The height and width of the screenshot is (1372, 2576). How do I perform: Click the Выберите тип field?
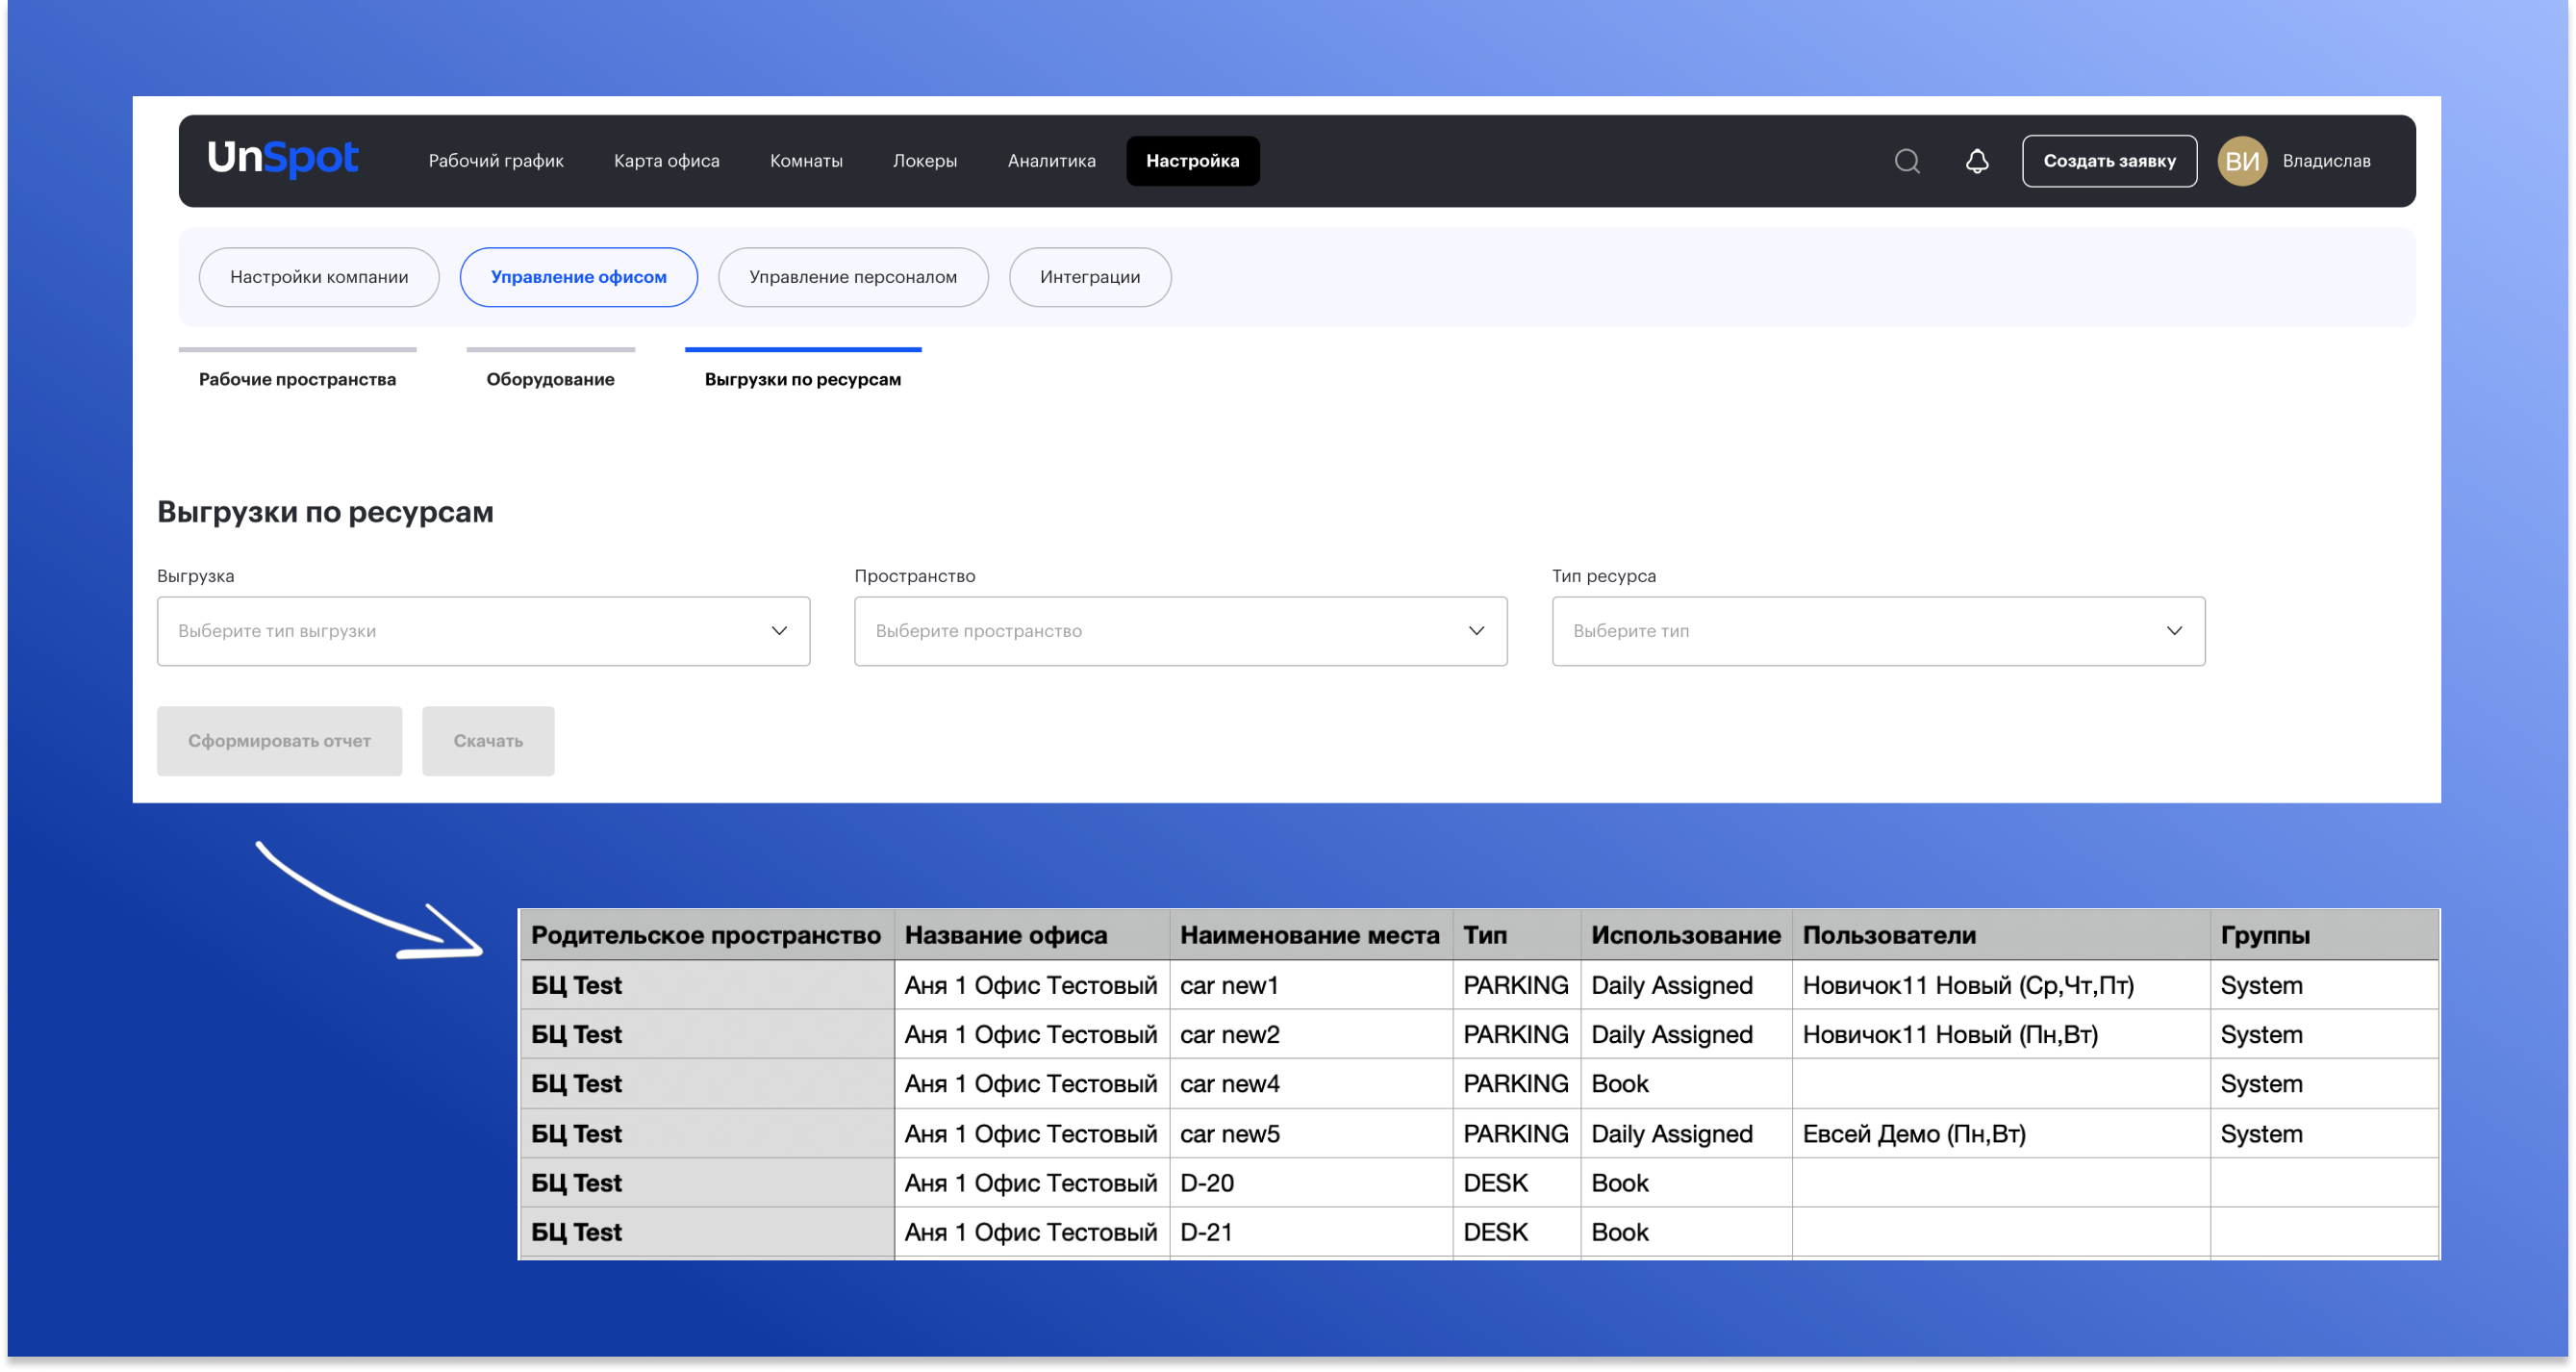pos(1877,631)
